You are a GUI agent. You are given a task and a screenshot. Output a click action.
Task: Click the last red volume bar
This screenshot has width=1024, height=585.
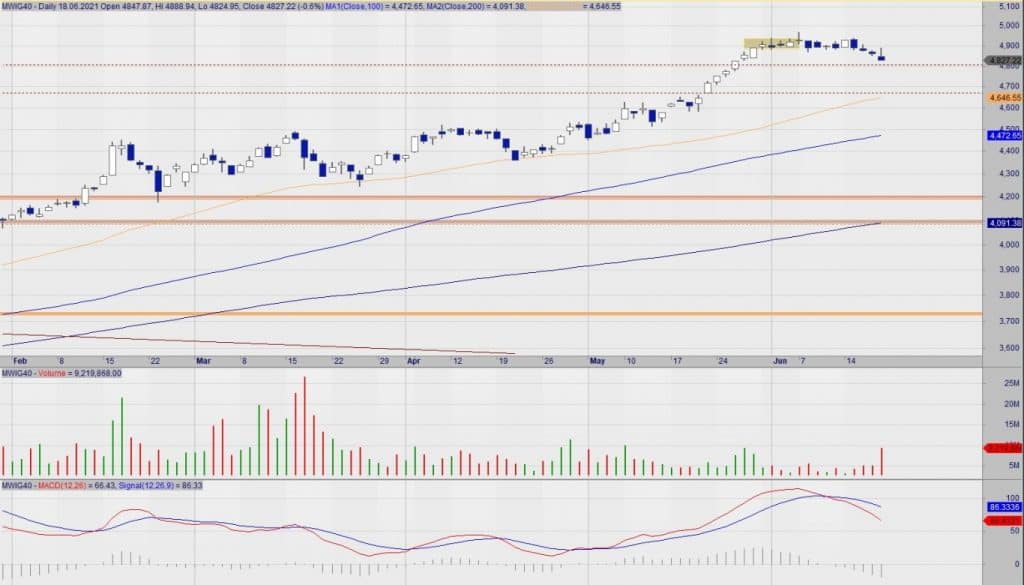(881, 461)
